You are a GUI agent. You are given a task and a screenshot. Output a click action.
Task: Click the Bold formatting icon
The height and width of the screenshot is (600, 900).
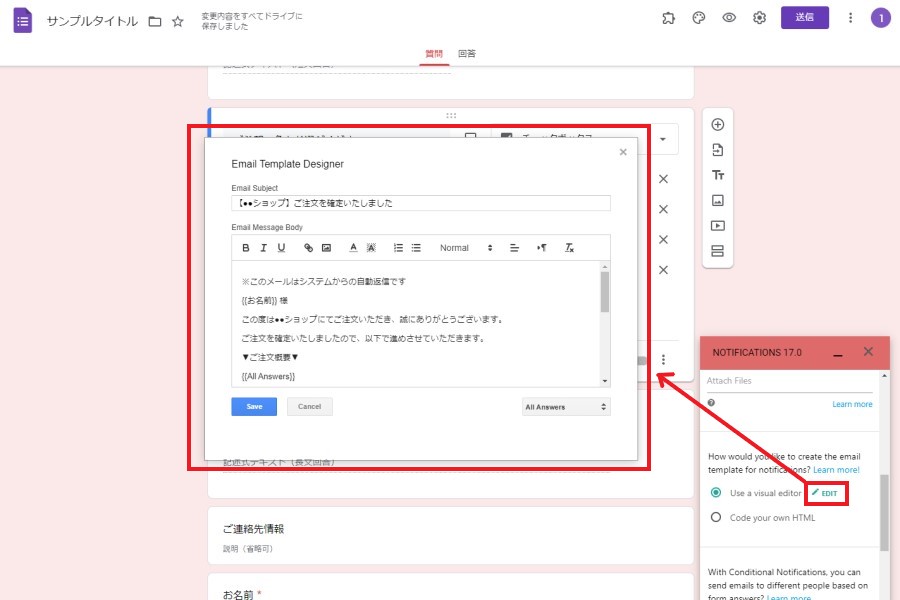coord(246,248)
